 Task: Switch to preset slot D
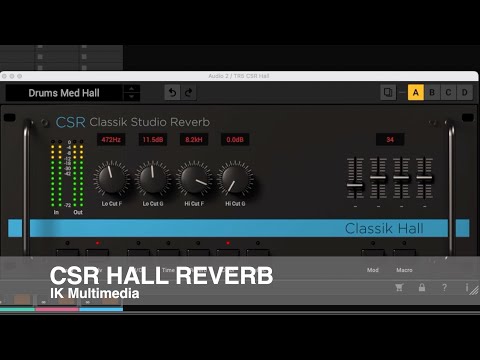click(x=465, y=92)
